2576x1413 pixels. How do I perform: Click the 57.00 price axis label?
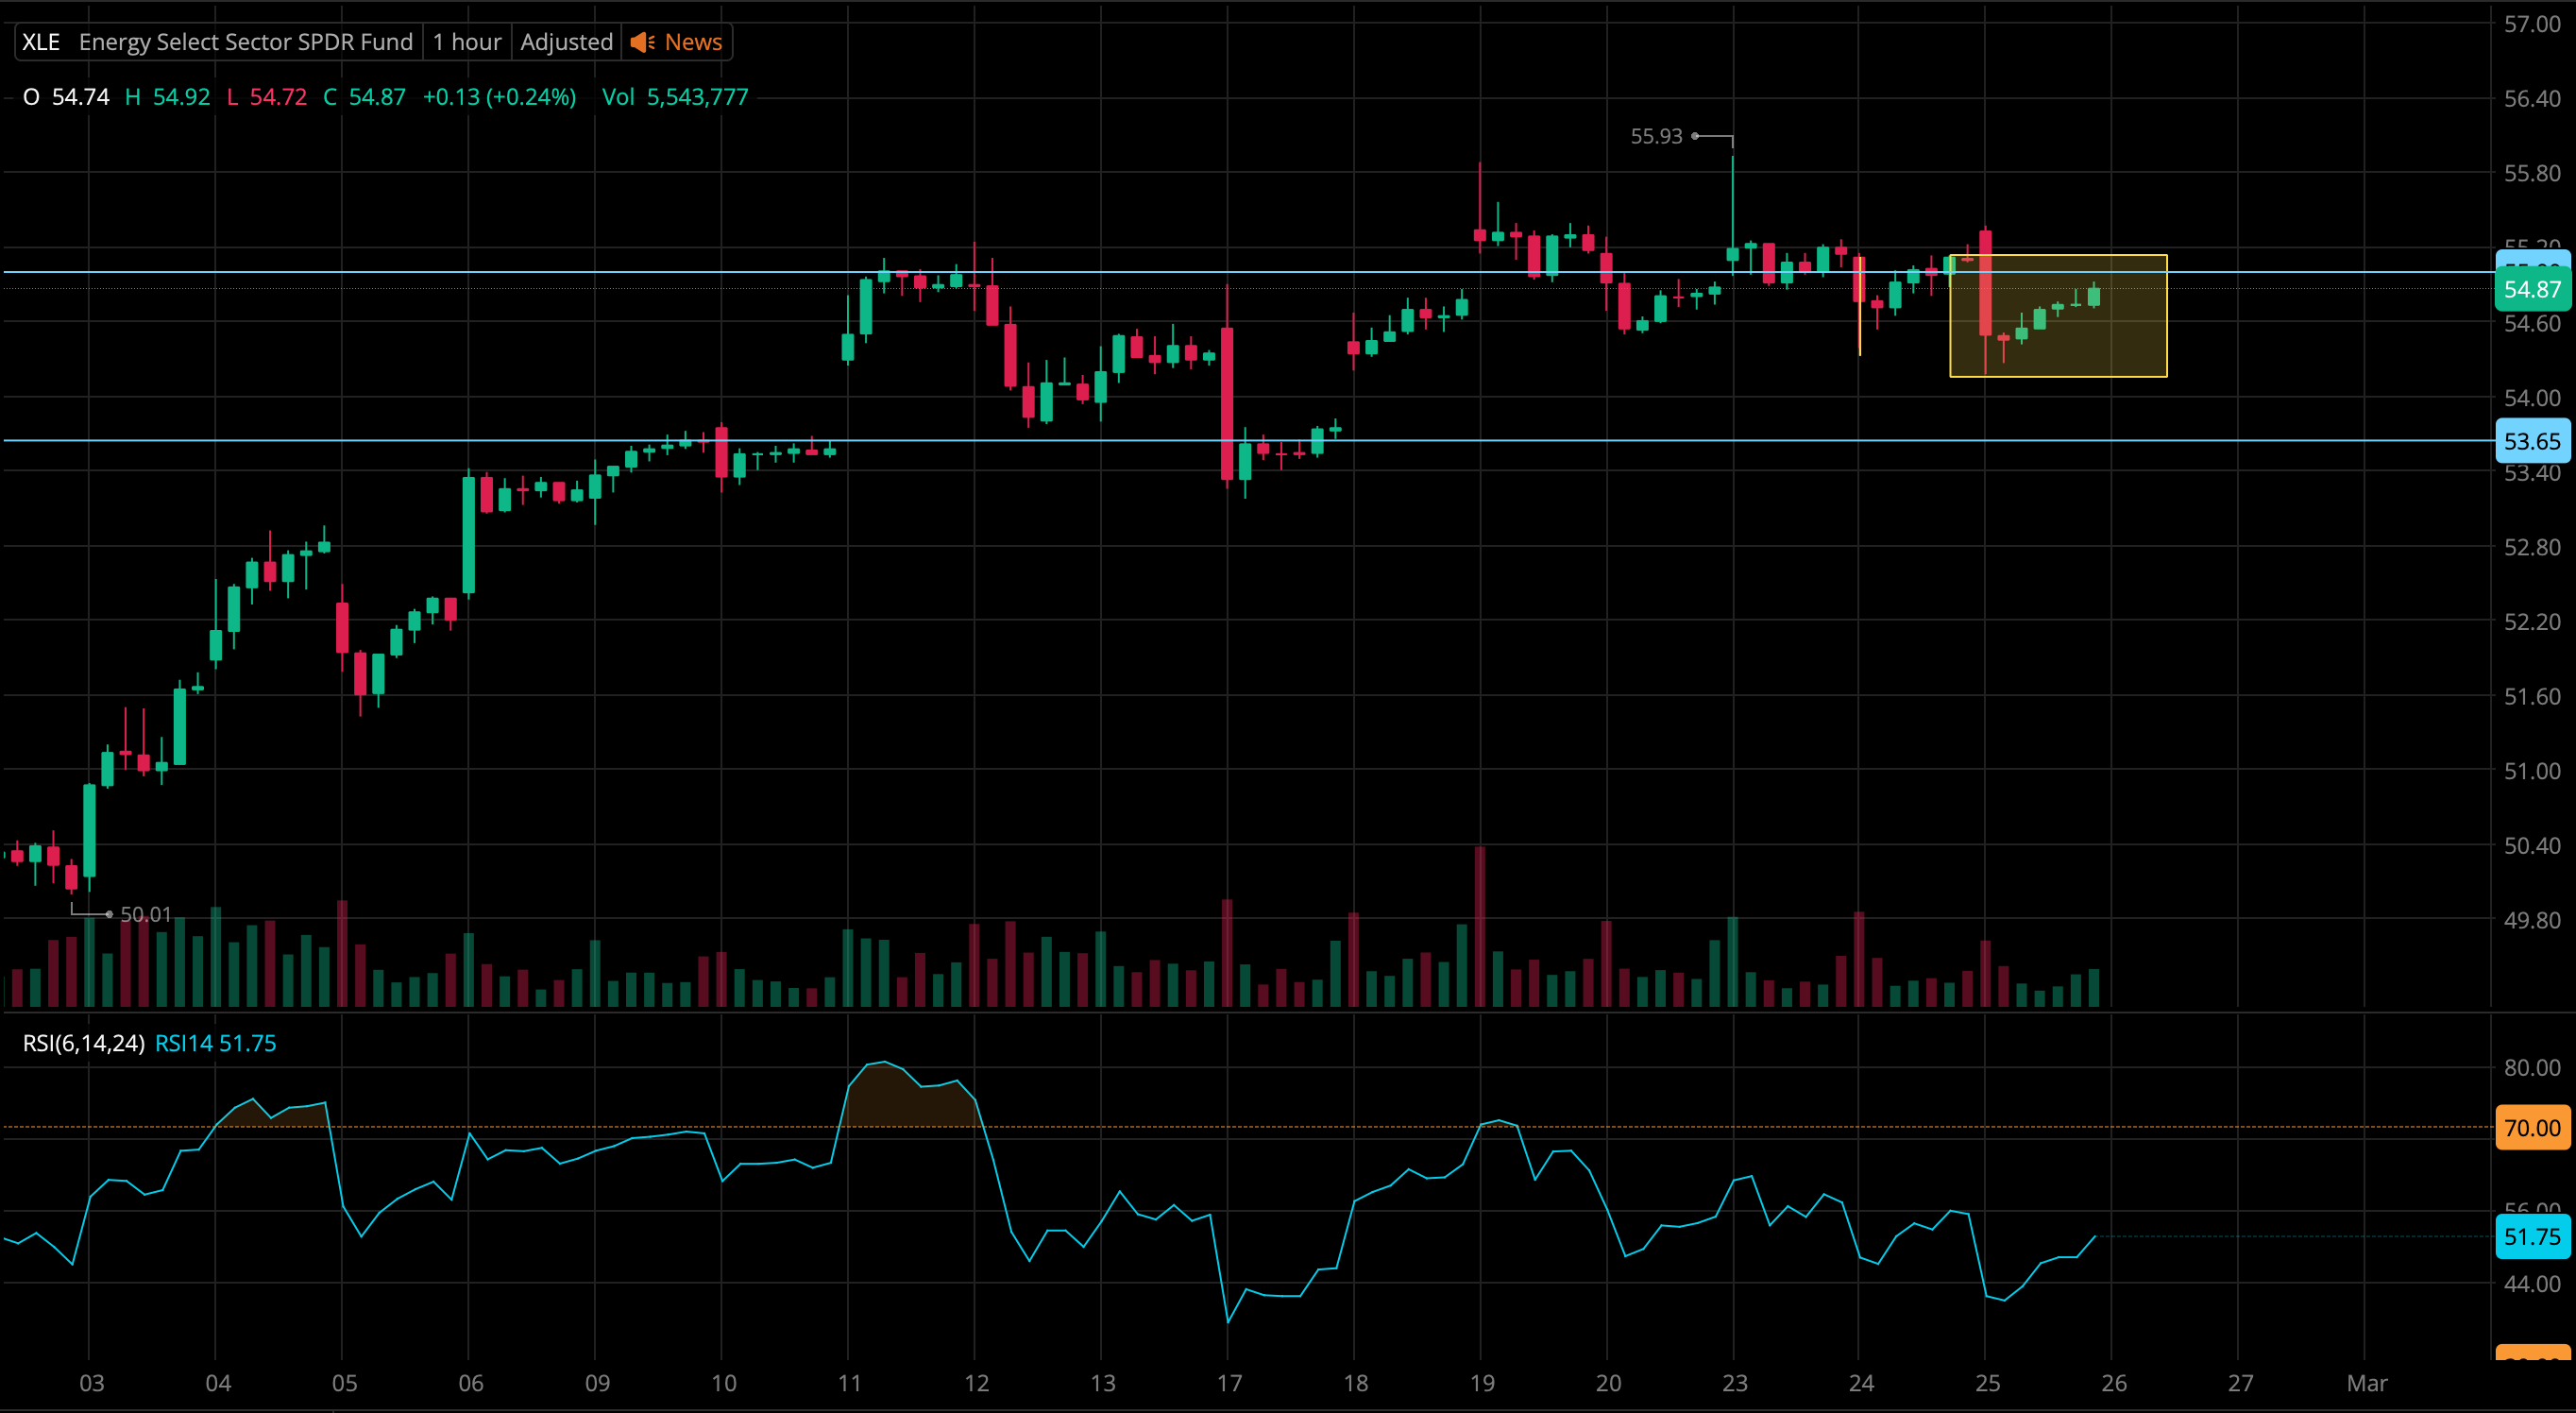tap(2531, 24)
